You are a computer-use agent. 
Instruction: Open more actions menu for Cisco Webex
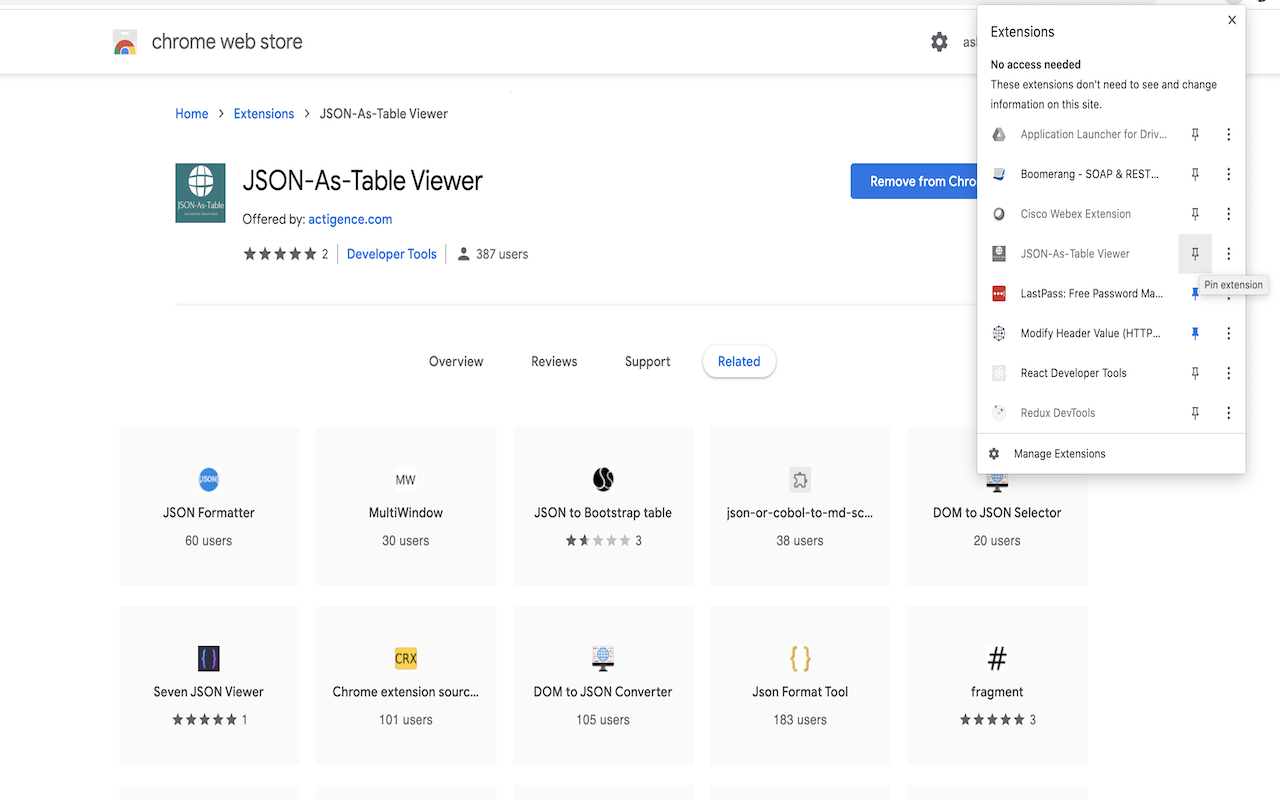[1229, 214]
